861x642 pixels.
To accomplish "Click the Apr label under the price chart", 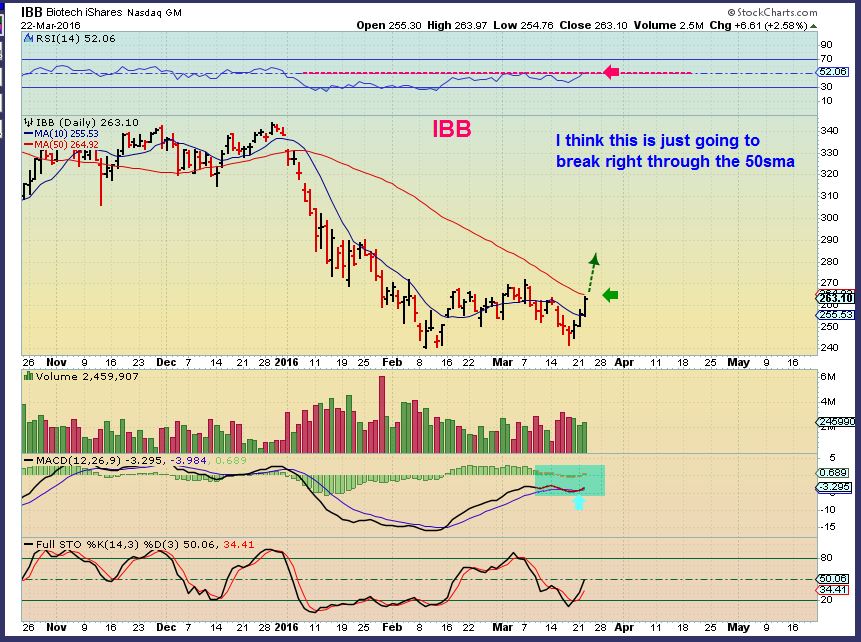I will click(624, 362).
